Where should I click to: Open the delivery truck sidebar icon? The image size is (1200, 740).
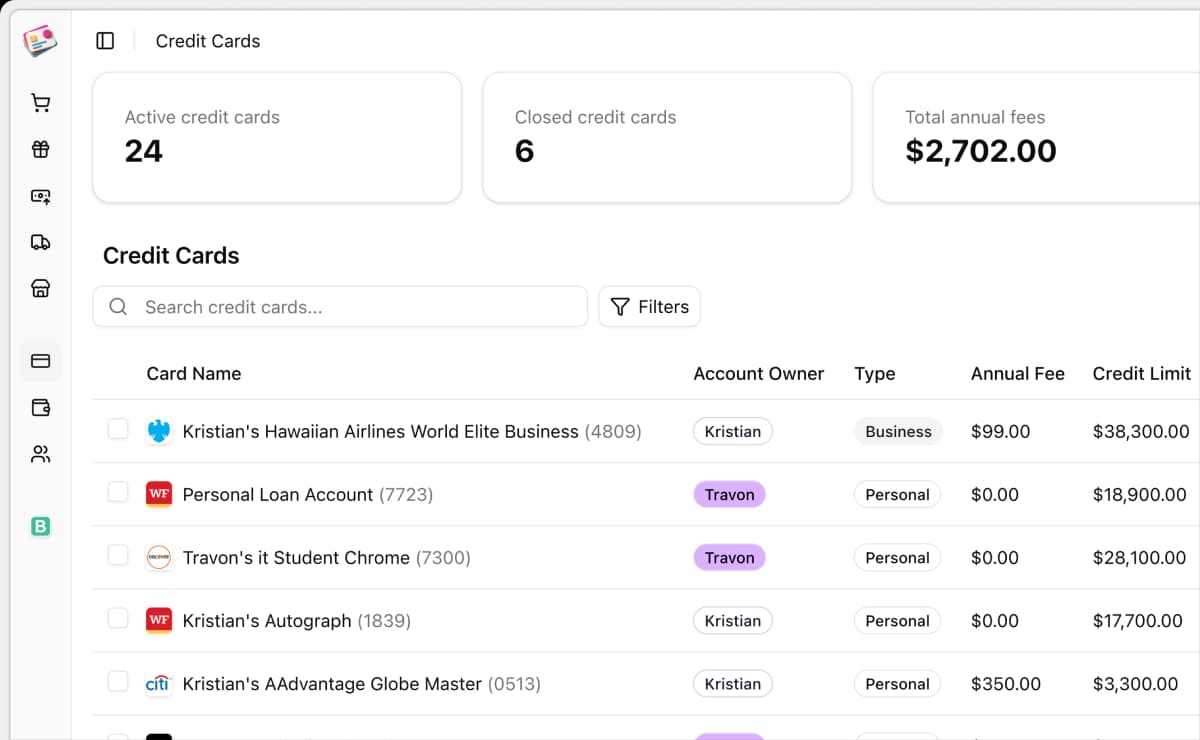tap(40, 242)
